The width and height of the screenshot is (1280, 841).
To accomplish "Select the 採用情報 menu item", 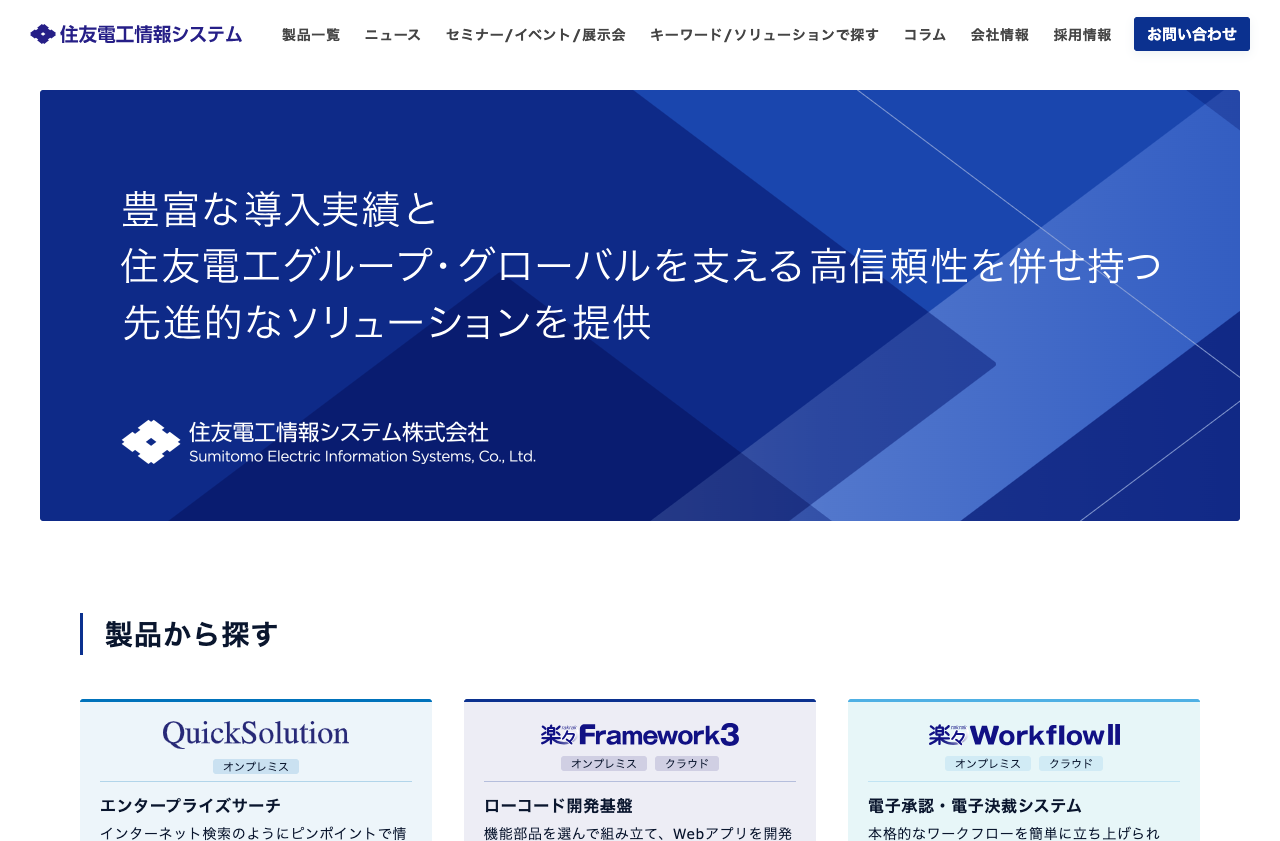I will [1082, 34].
